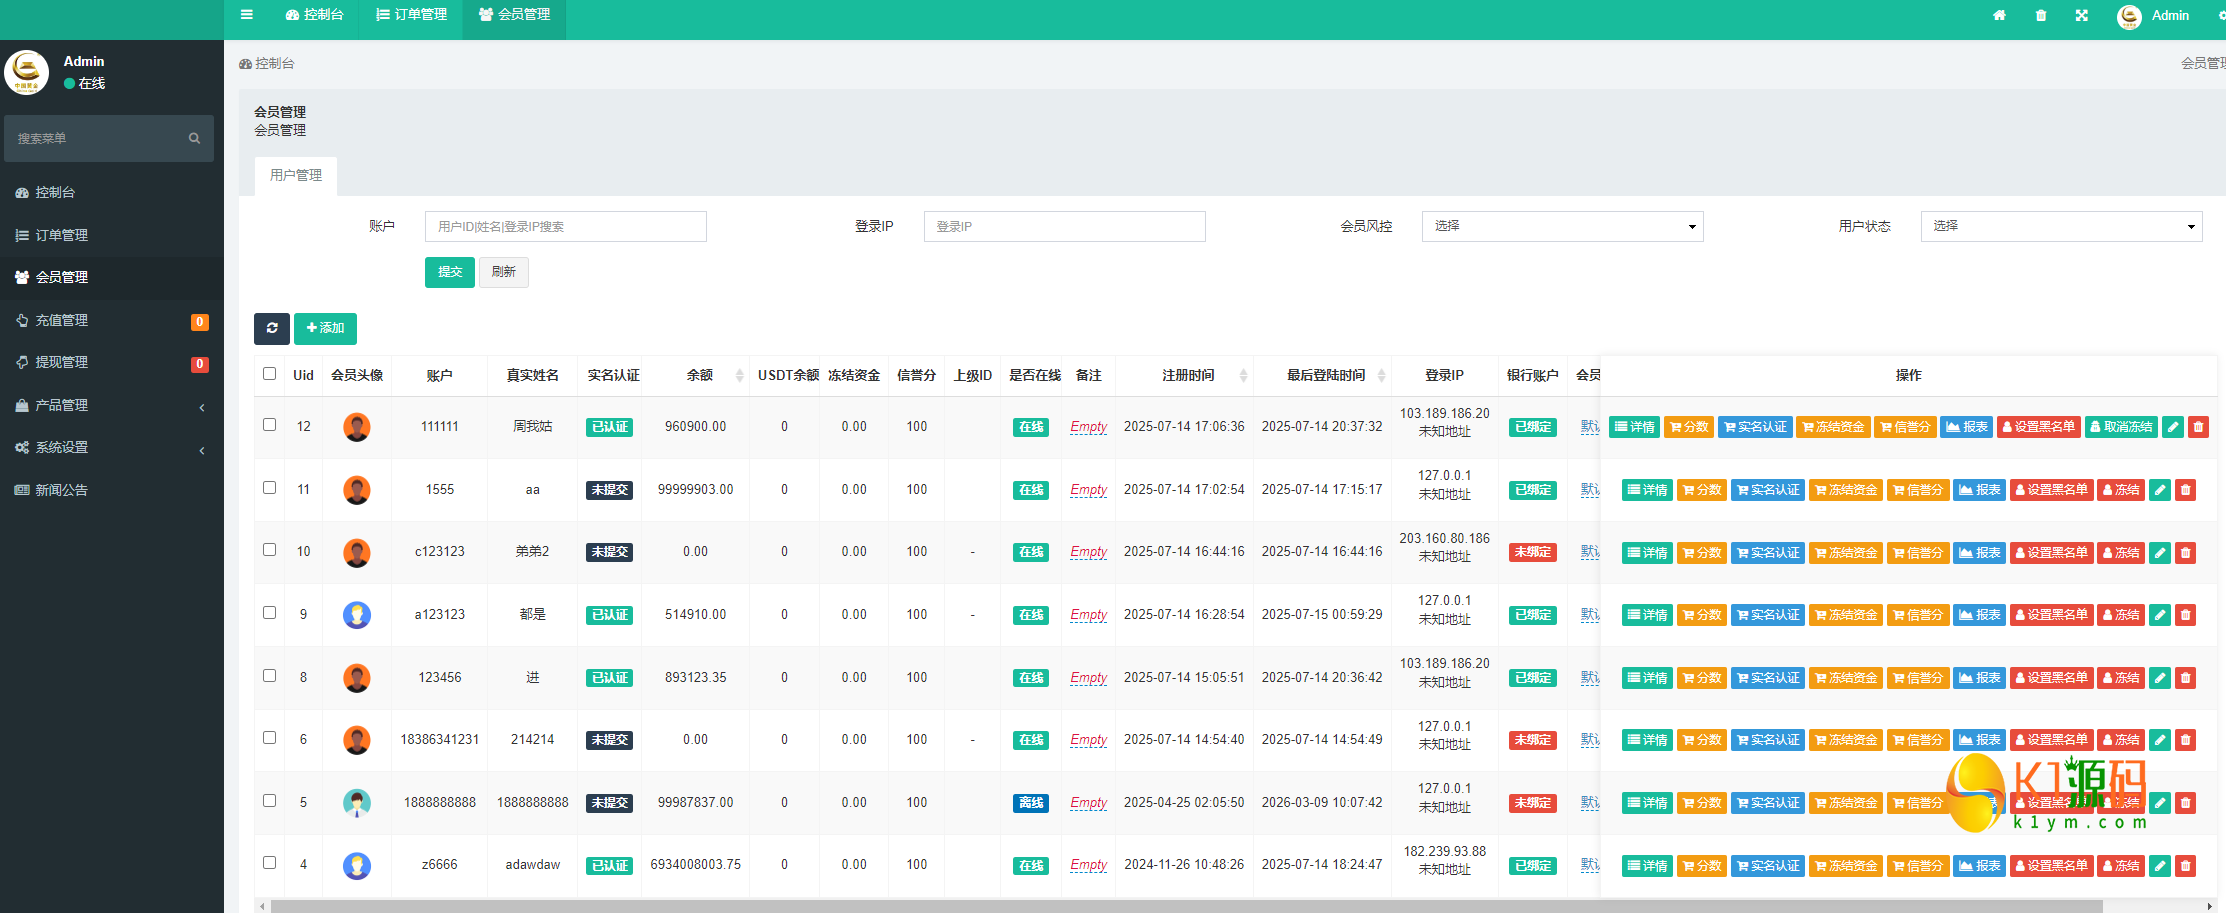Screen dimensions: 2226x913
Task: Select 会员管理 top tab
Action: [514, 15]
